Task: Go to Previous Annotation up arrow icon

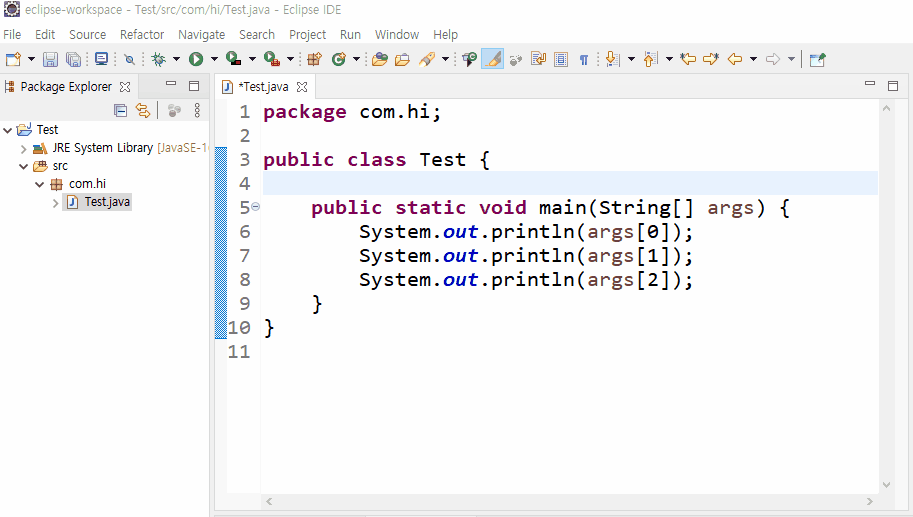Action: 650,59
